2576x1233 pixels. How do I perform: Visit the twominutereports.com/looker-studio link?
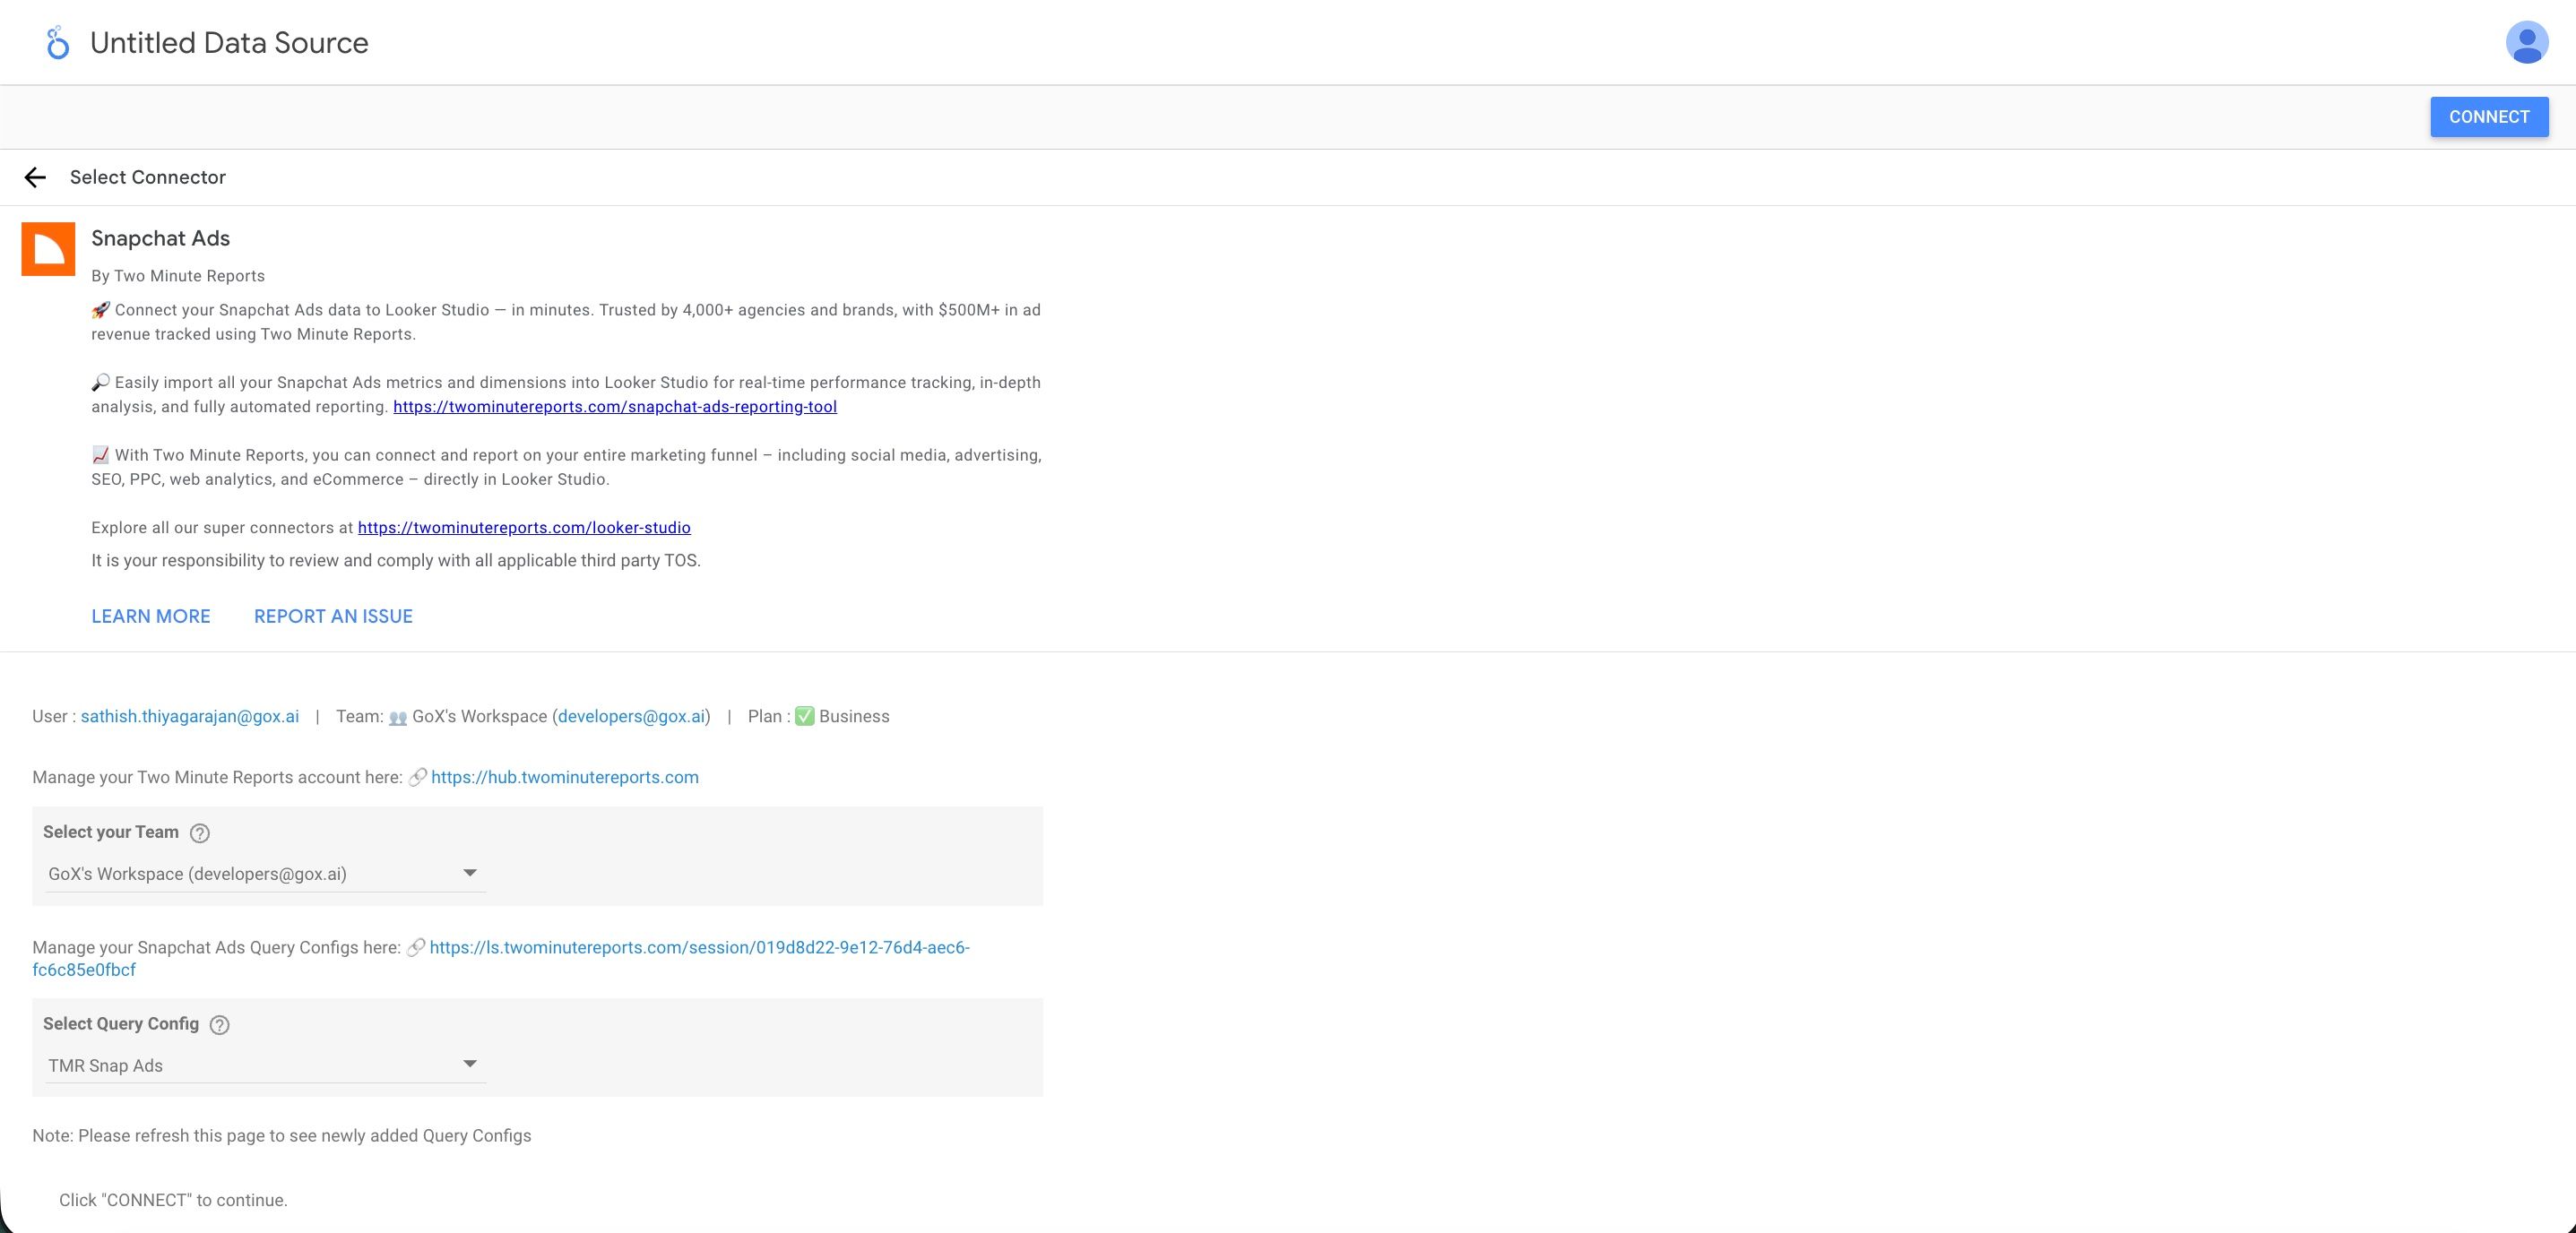coord(524,528)
